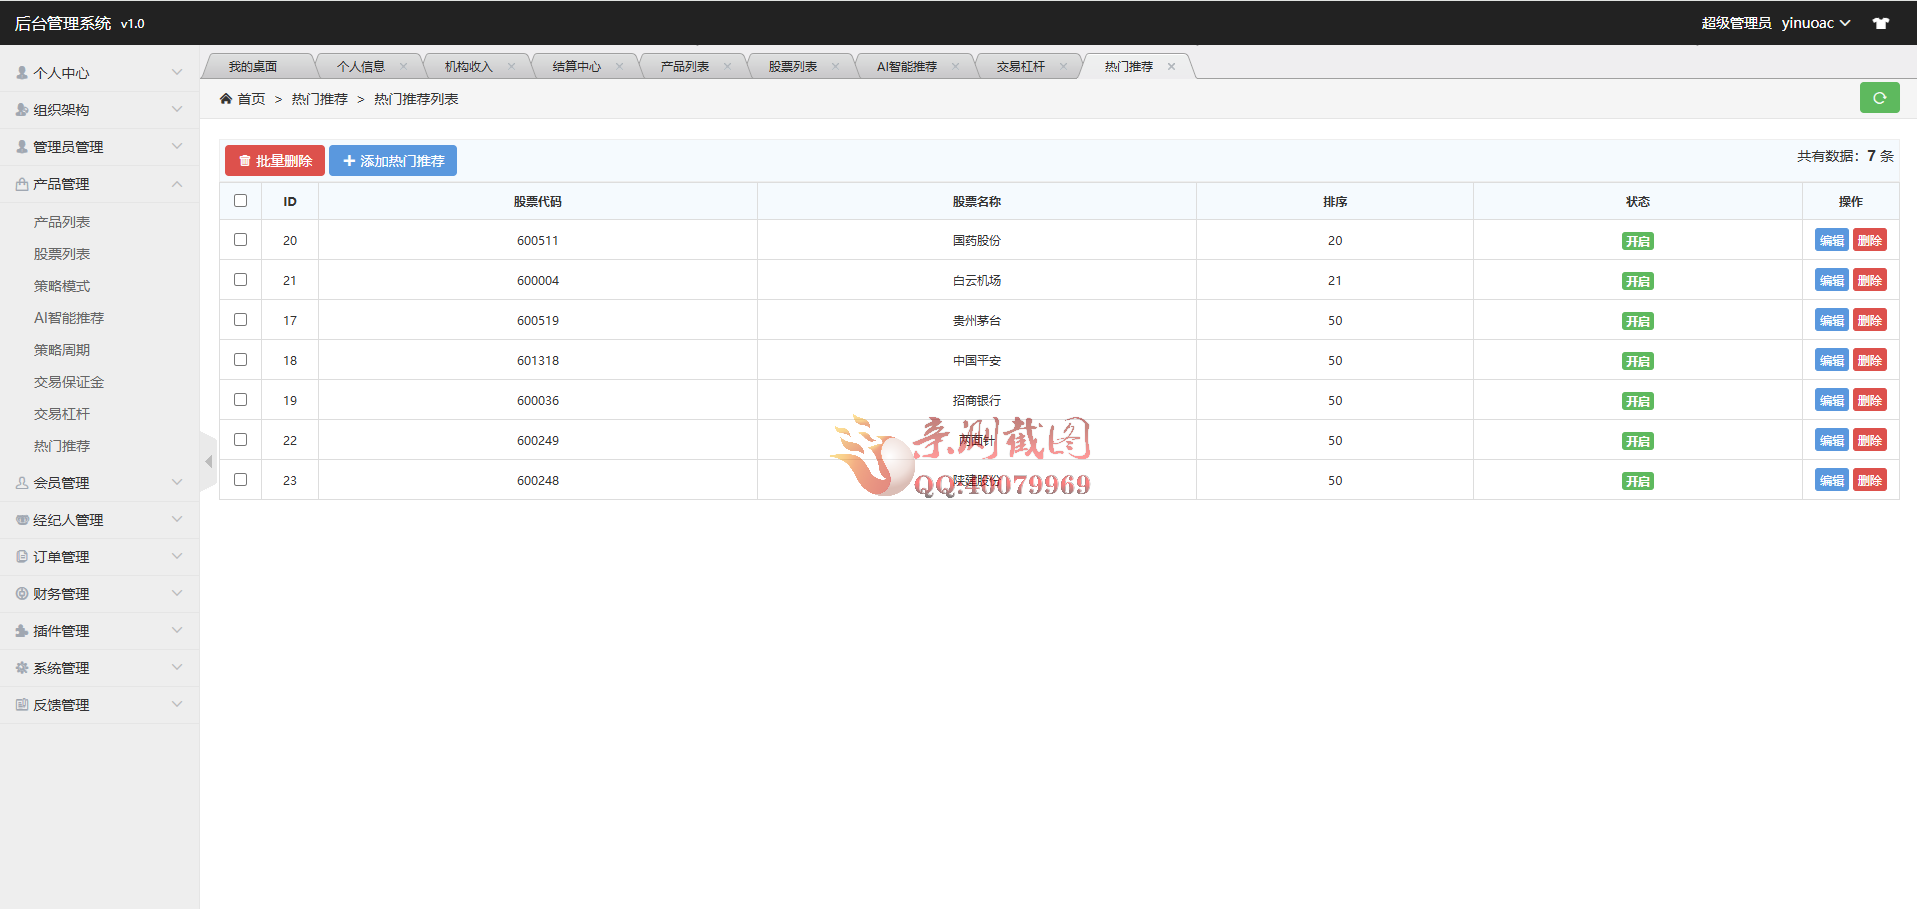This screenshot has height=909, width=1917.
Task: Click 编辑 for the 中国平安 row
Action: click(x=1831, y=360)
